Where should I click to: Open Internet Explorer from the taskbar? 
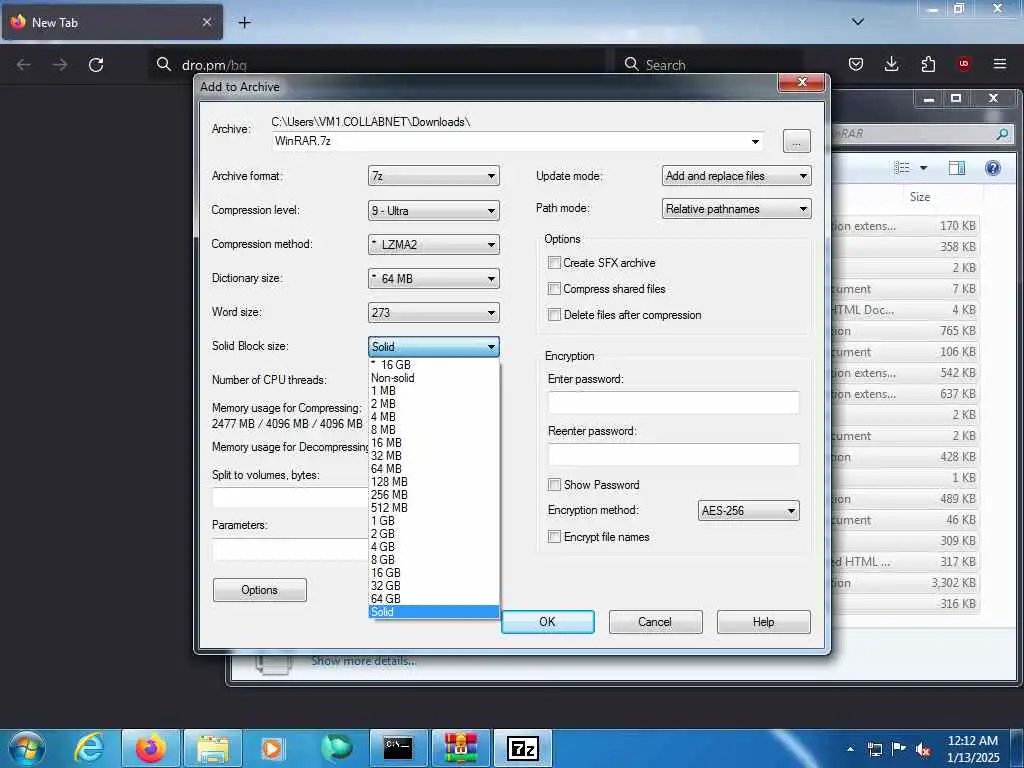tap(89, 748)
